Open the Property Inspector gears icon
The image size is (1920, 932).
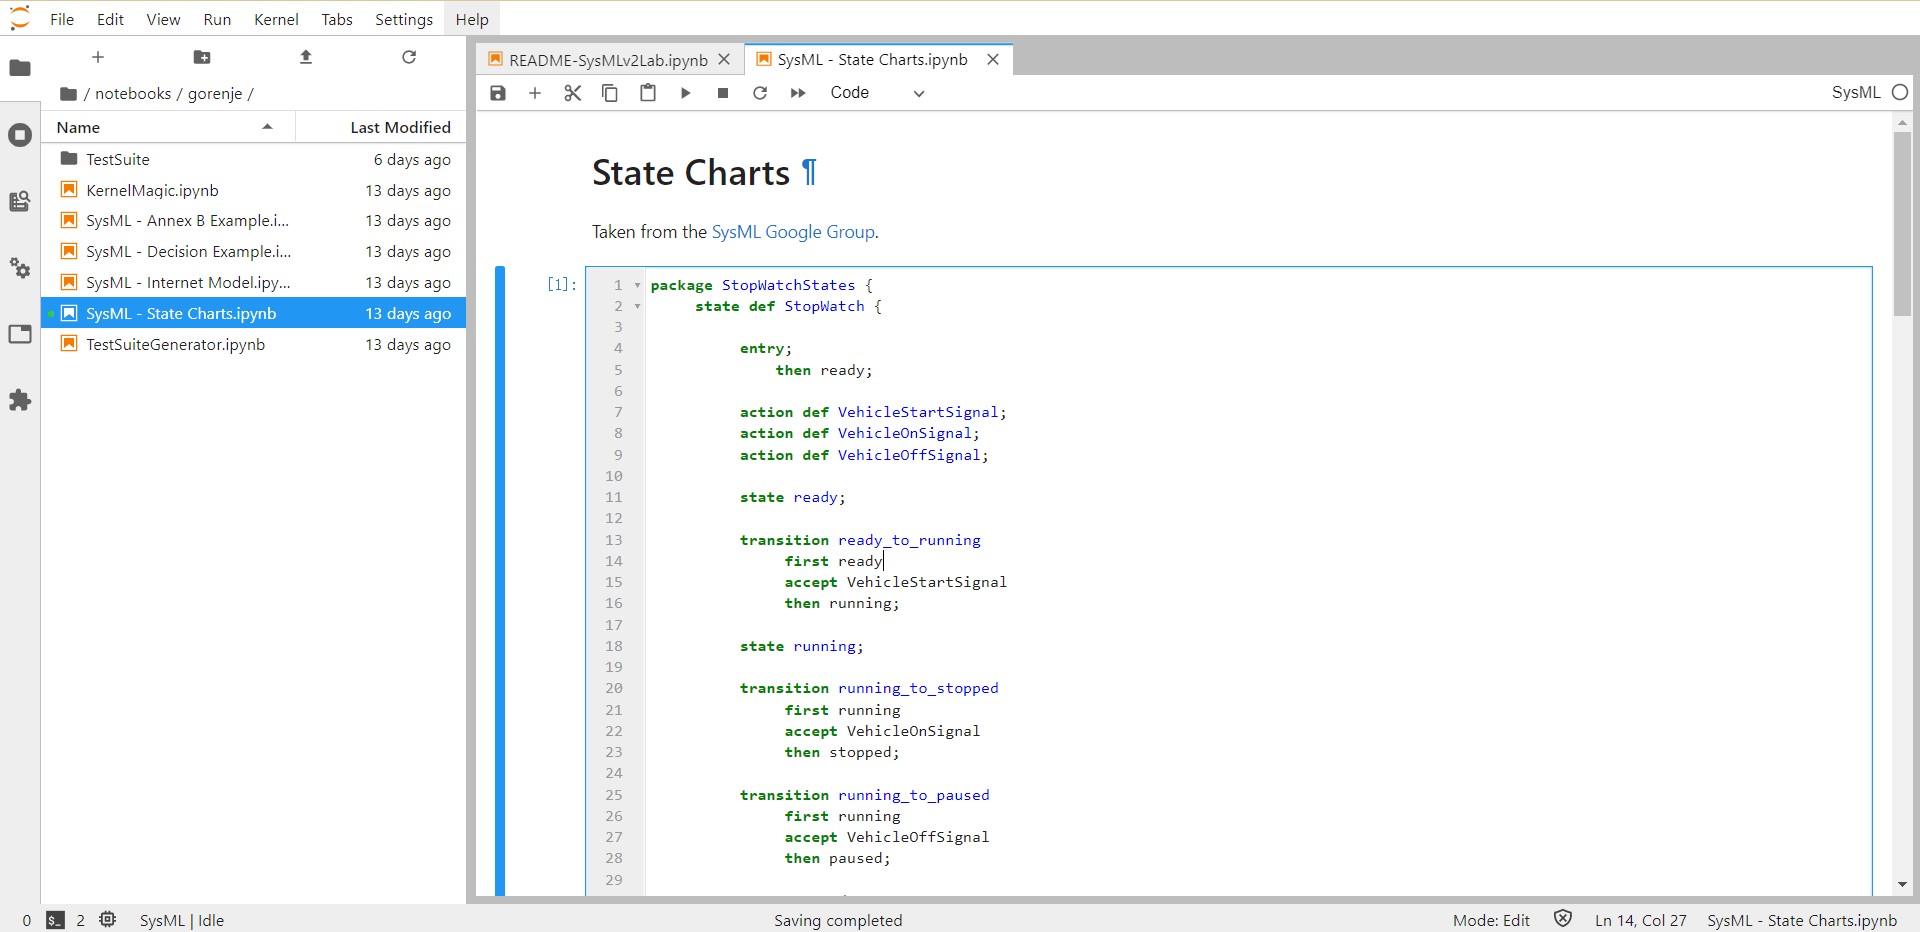point(20,268)
